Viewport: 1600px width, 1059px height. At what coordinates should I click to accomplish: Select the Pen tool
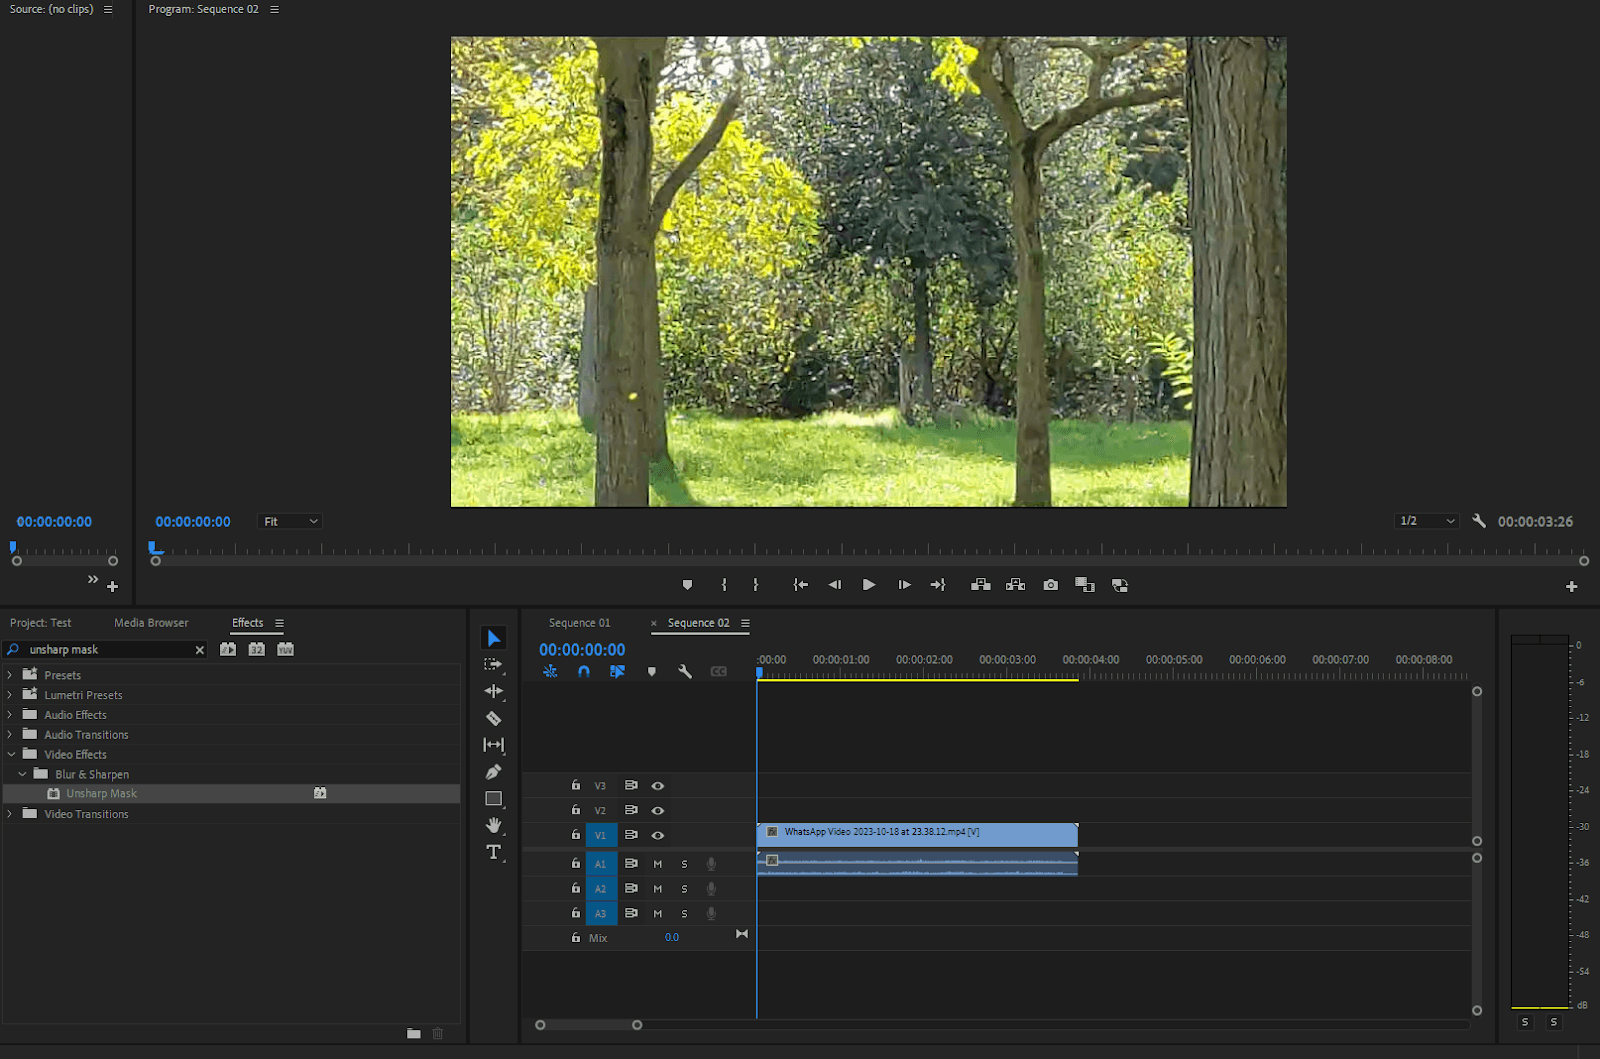point(494,772)
